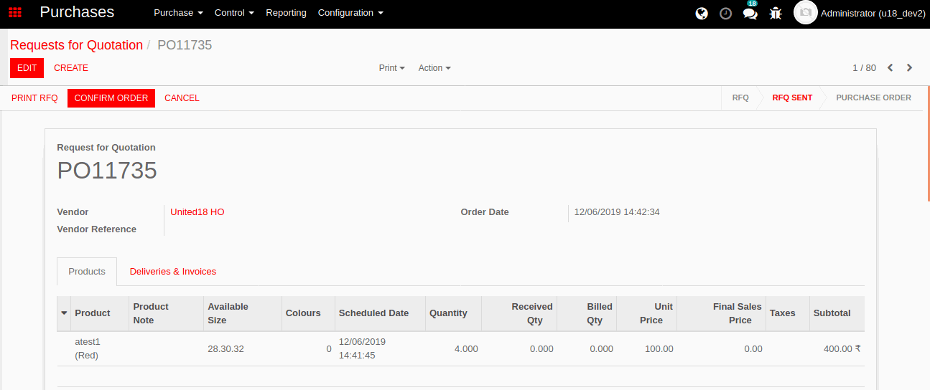
Task: Open the red apps grid menu icon
Action: pos(15,12)
